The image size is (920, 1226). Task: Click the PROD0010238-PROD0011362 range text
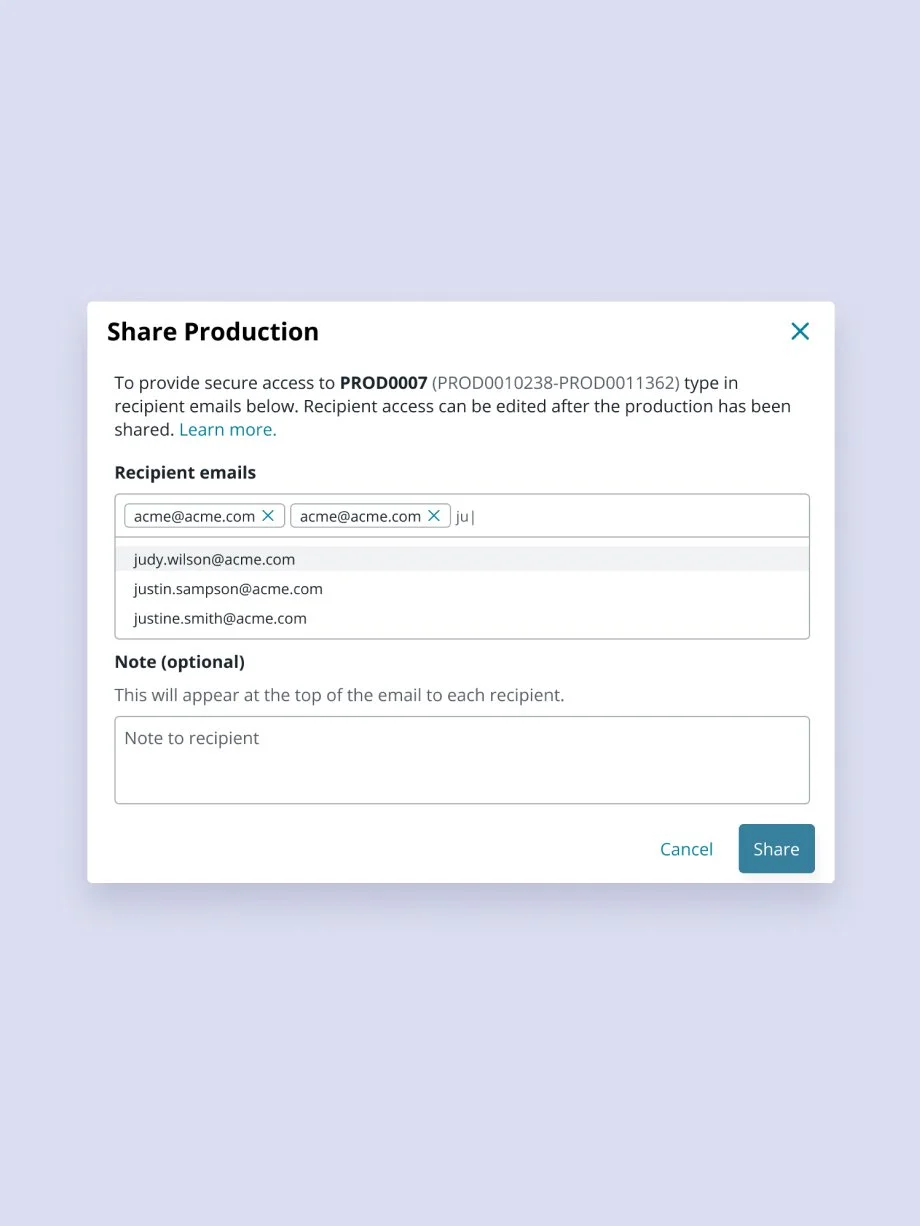(x=556, y=383)
